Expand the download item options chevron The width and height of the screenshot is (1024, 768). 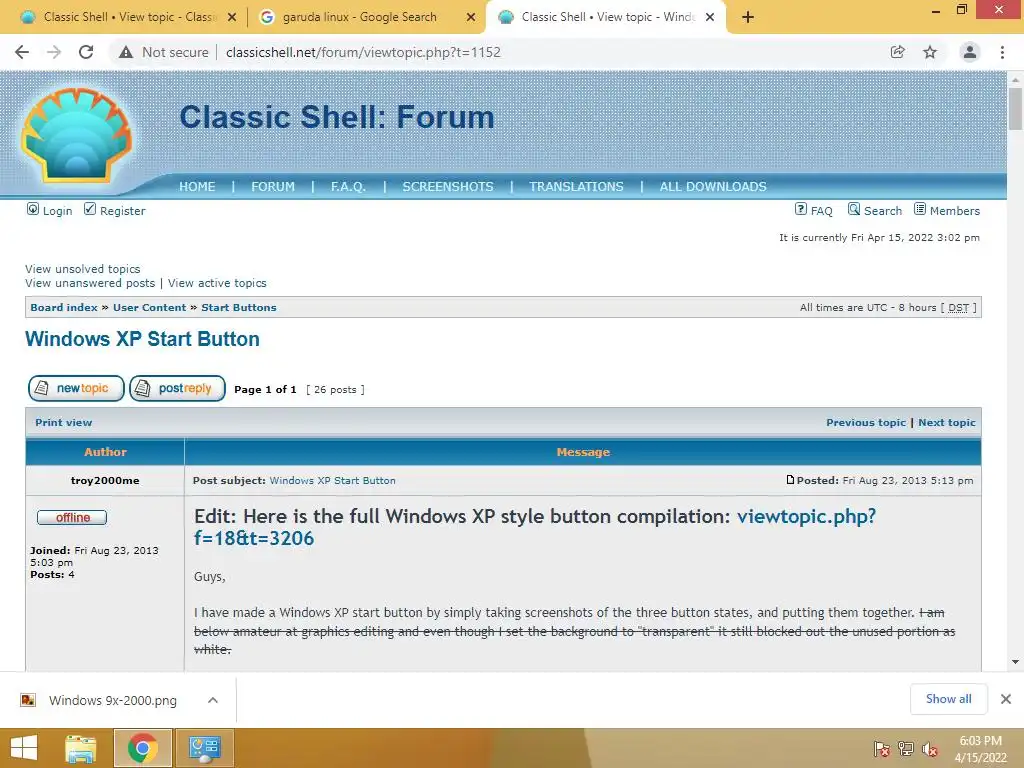click(212, 700)
